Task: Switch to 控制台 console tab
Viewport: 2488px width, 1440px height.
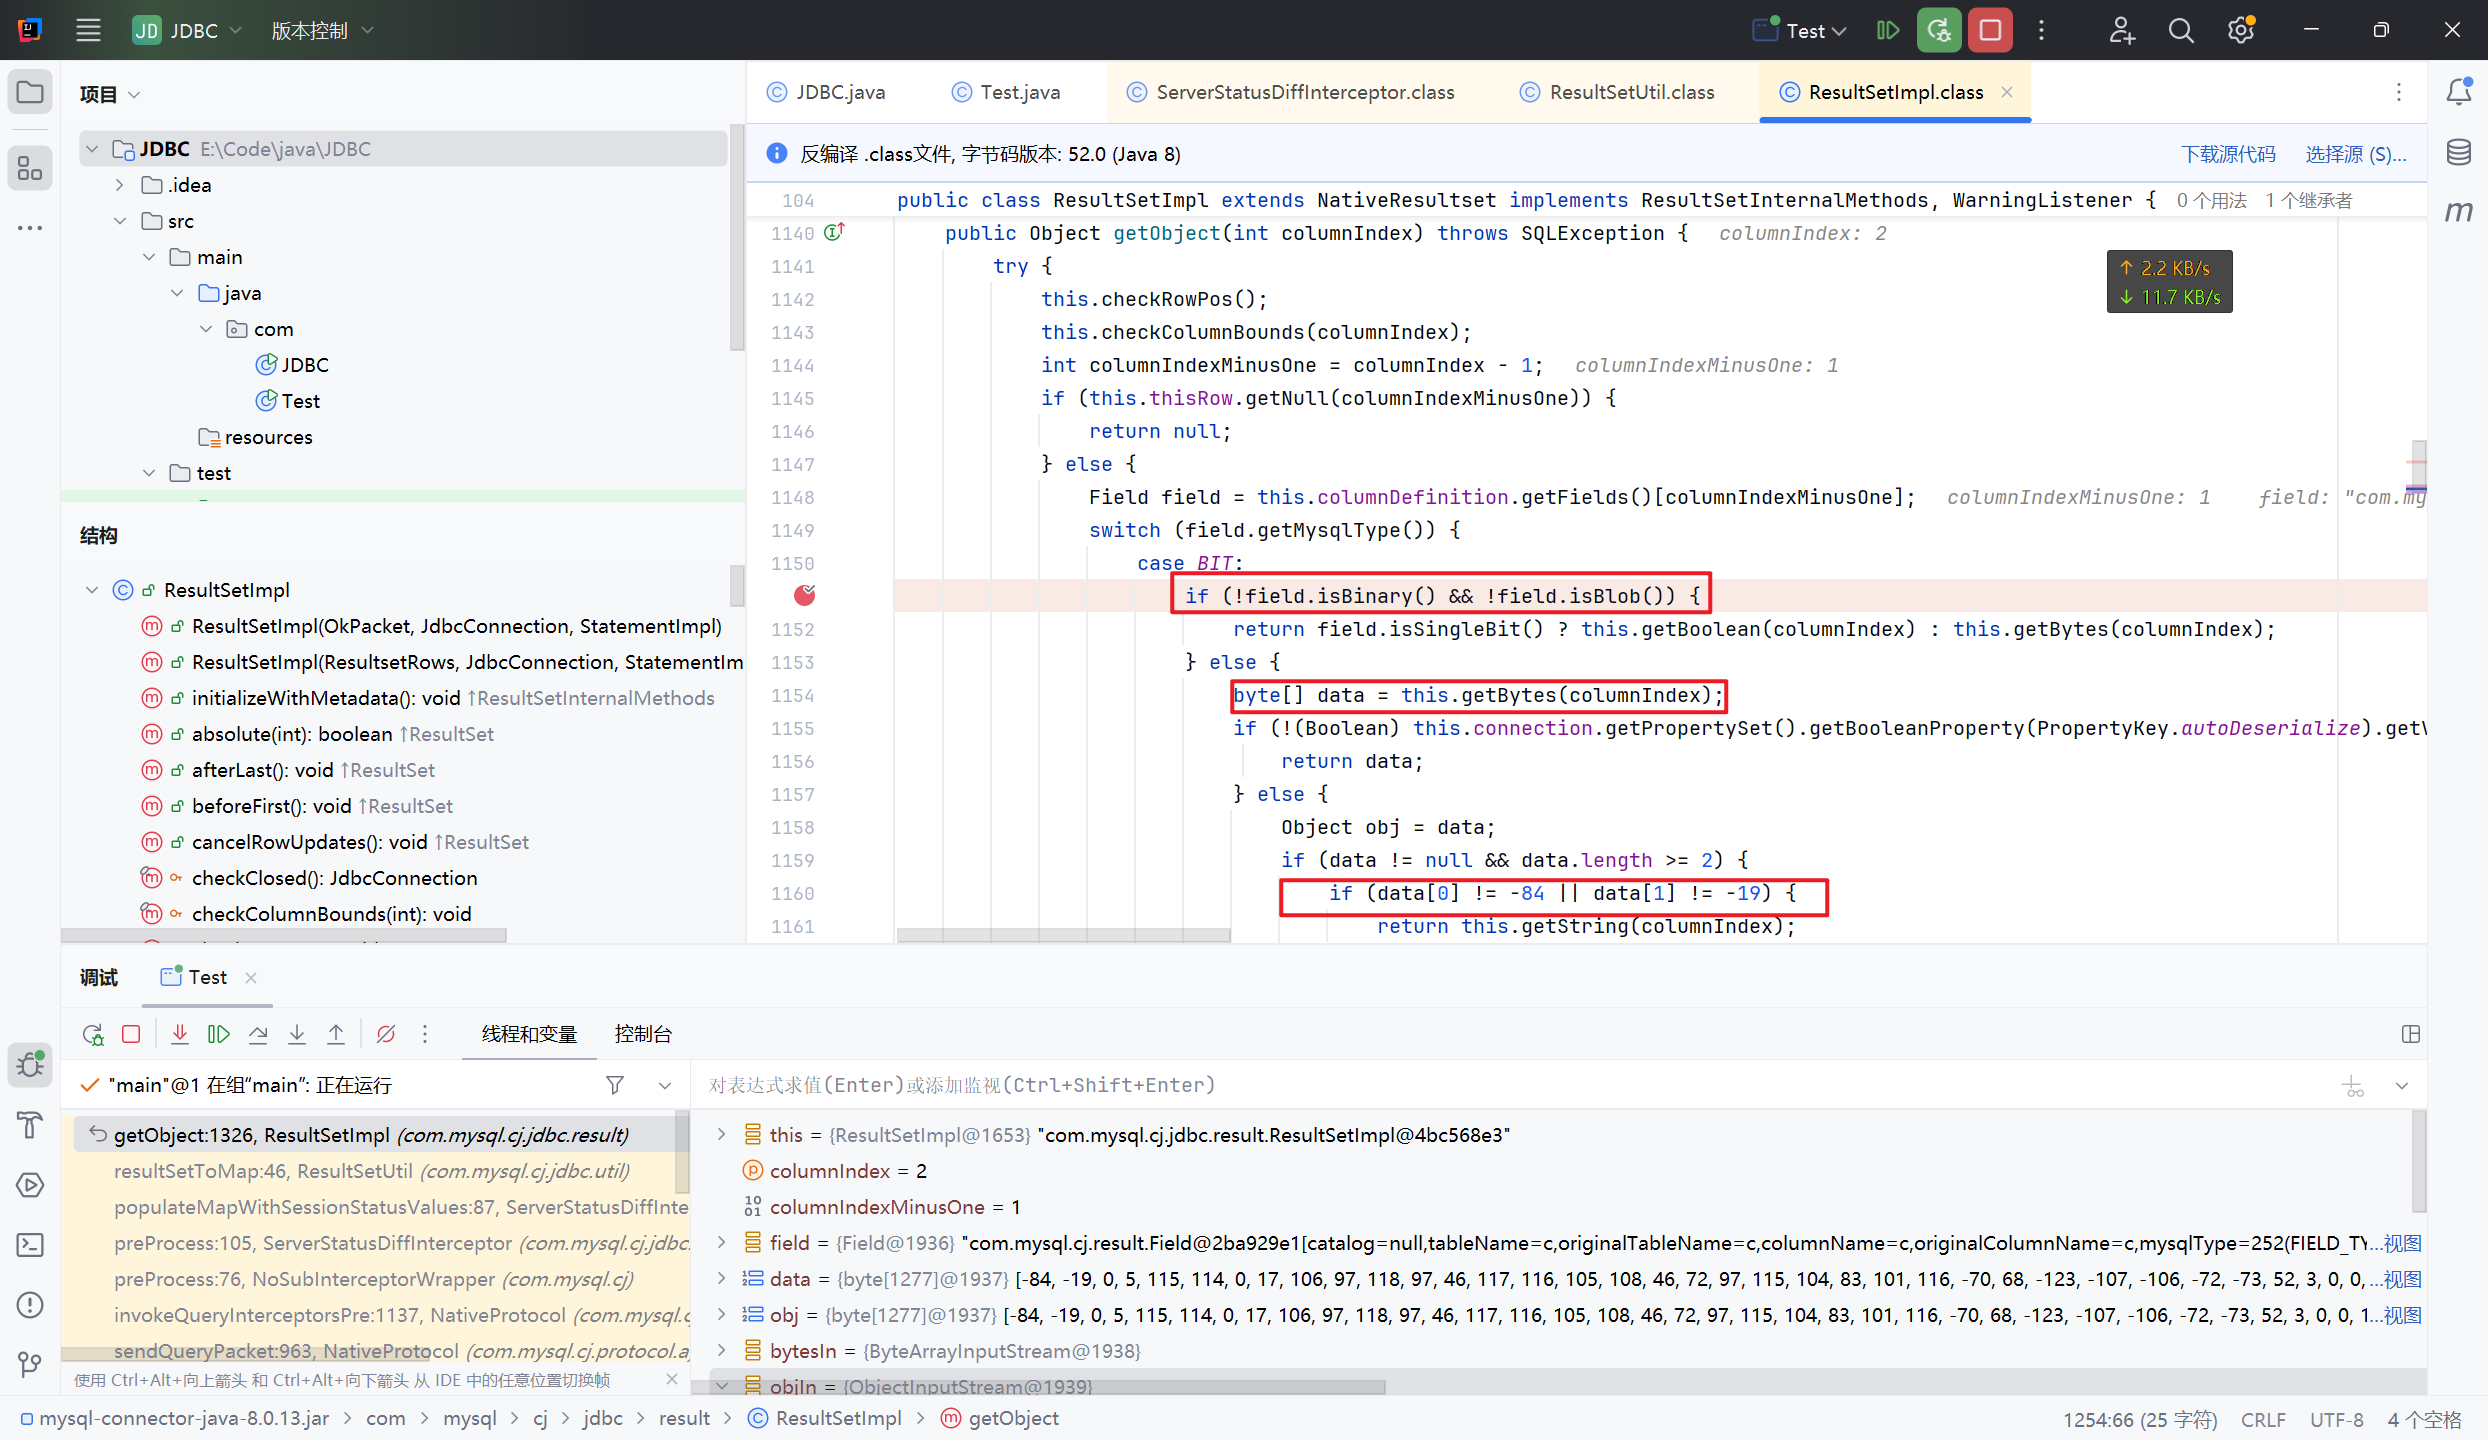Action: 643,1034
